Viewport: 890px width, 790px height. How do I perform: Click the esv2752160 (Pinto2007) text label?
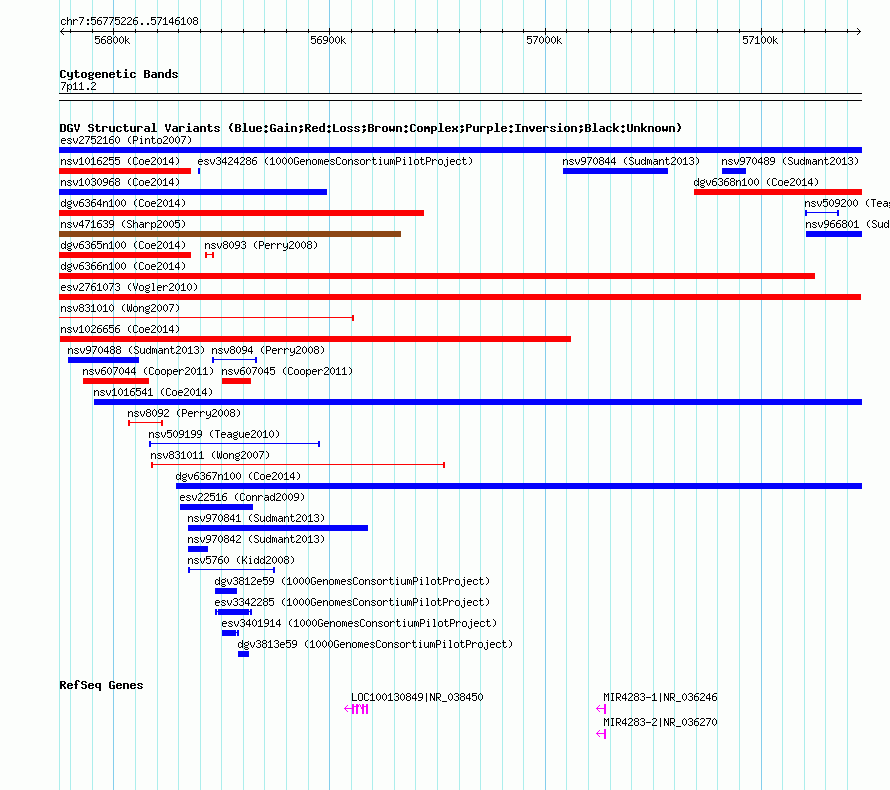126,140
